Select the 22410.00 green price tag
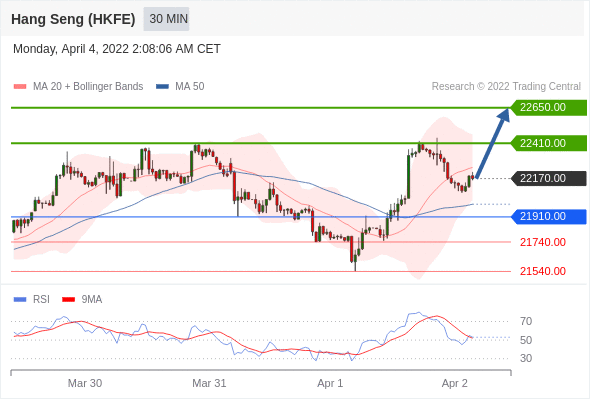 click(549, 143)
